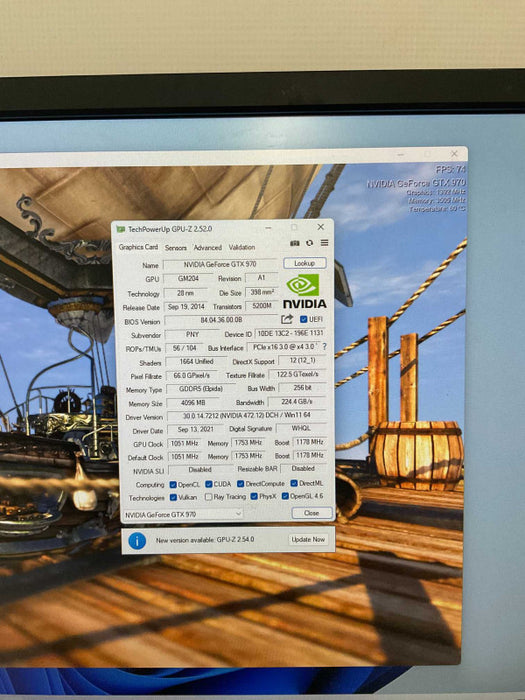Click the GPU-Z screenshot camera icon
The width and height of the screenshot is (525, 700).
[295, 243]
